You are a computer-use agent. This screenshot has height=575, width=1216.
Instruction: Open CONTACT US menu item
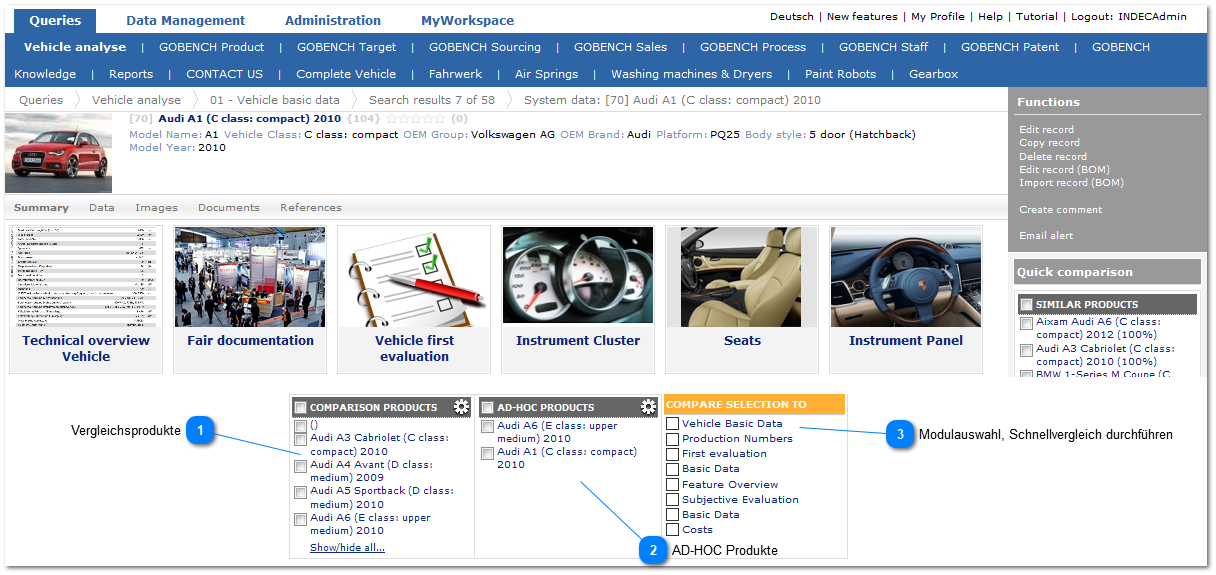coord(225,74)
